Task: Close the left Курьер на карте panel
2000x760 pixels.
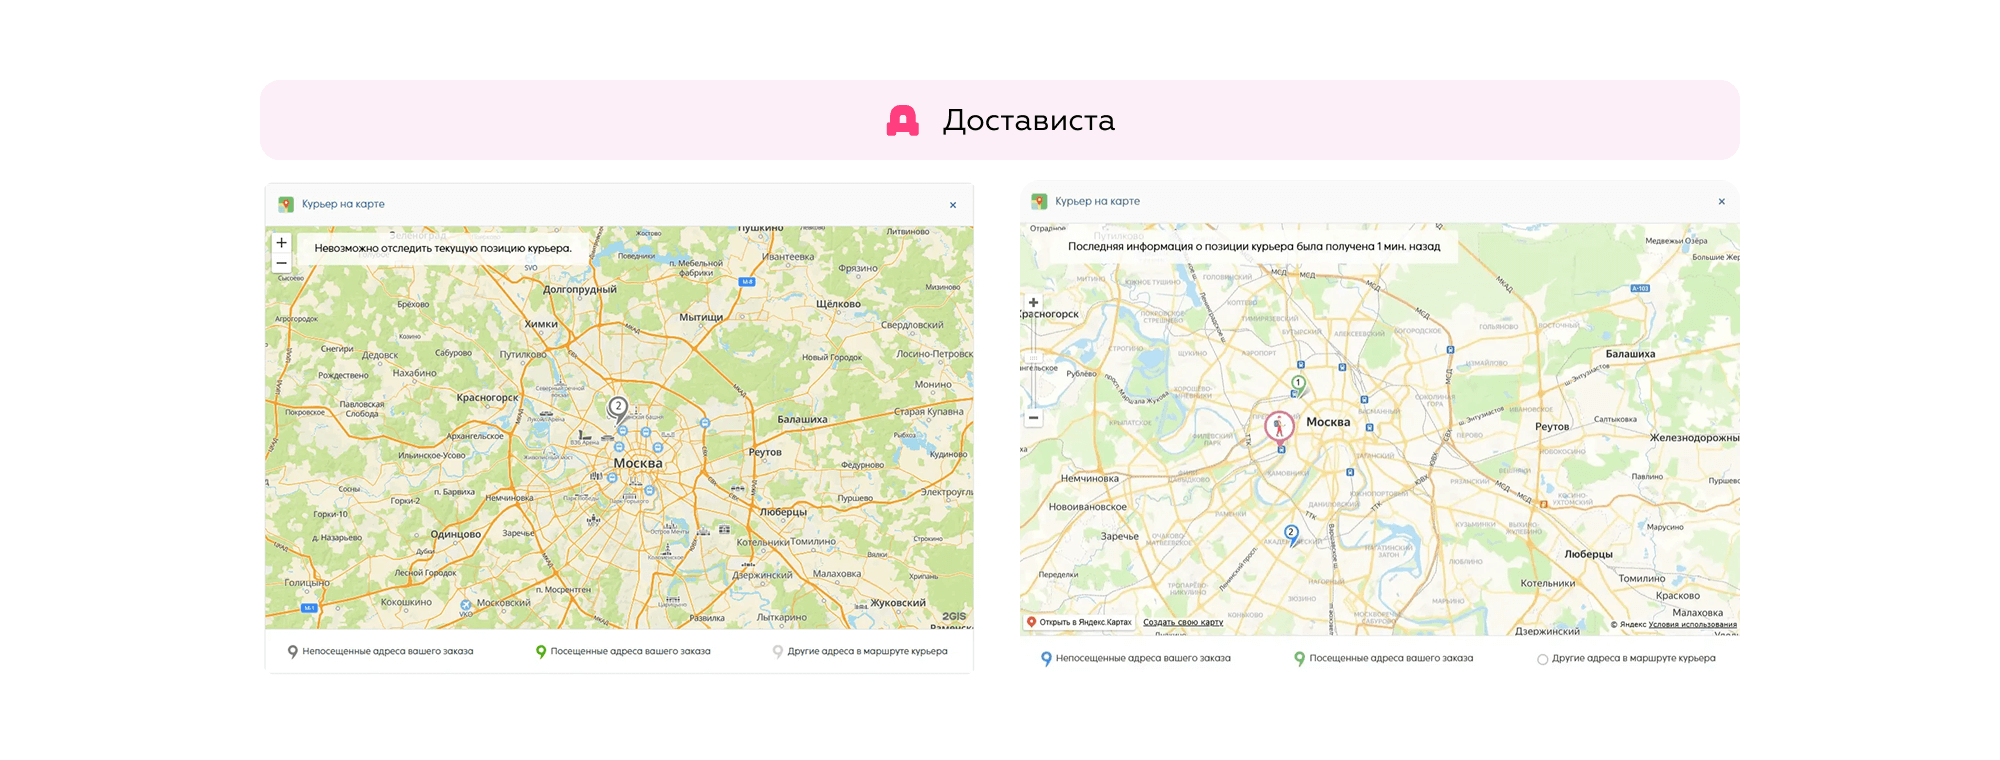Action: pyautogui.click(x=953, y=205)
